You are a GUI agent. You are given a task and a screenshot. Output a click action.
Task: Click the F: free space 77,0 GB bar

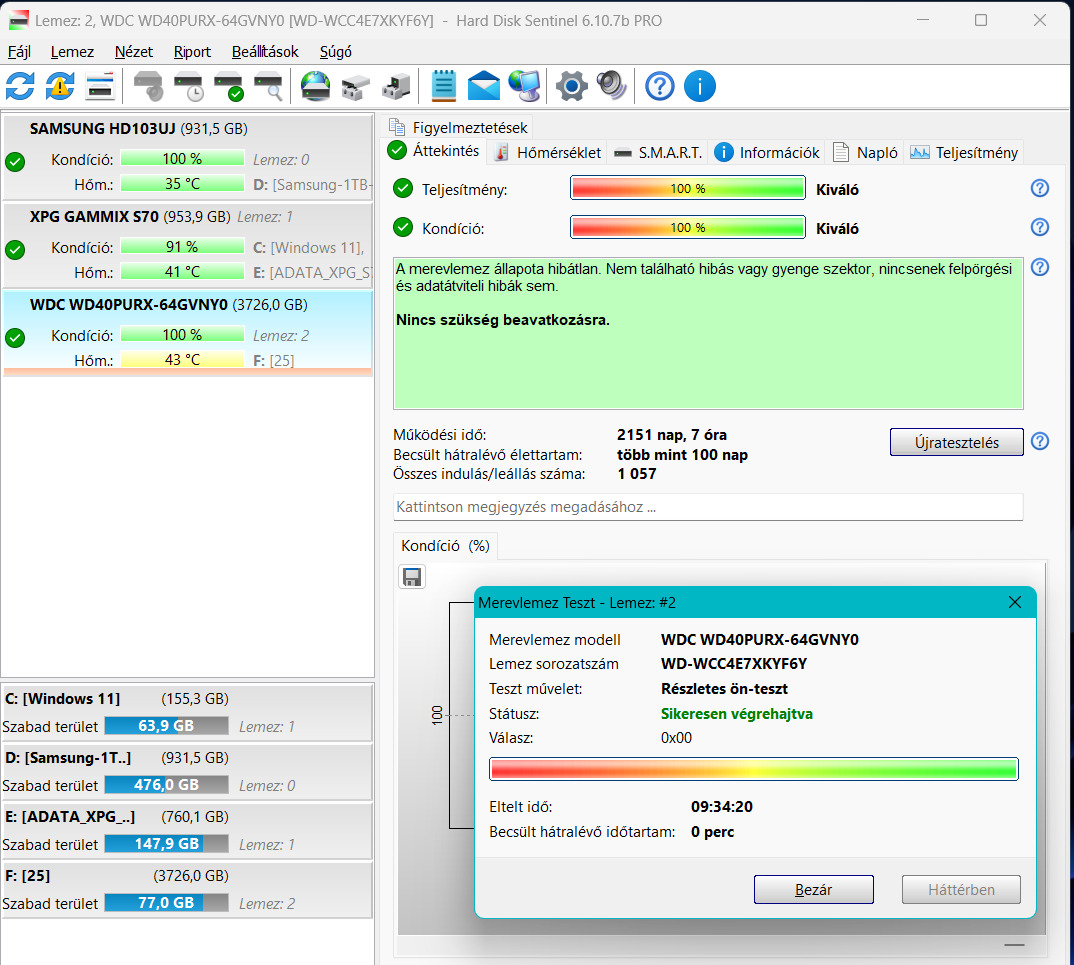click(x=166, y=903)
